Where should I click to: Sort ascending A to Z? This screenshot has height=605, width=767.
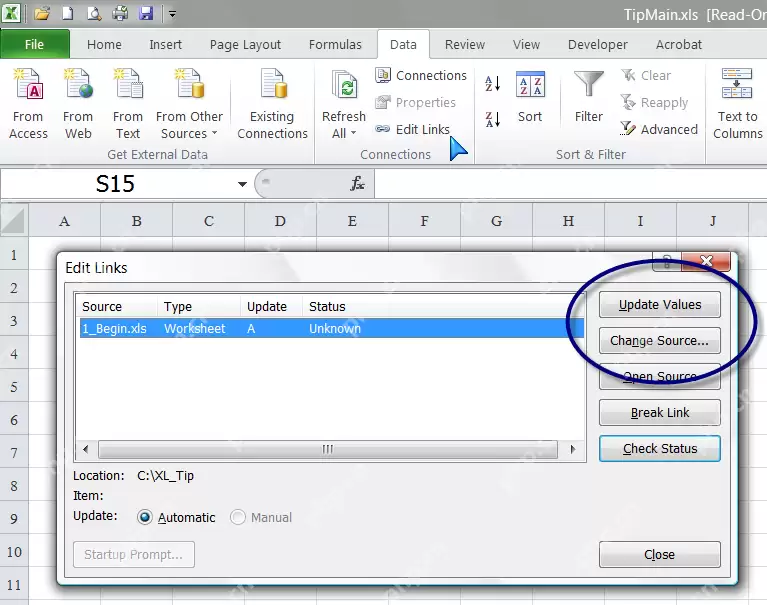492,84
